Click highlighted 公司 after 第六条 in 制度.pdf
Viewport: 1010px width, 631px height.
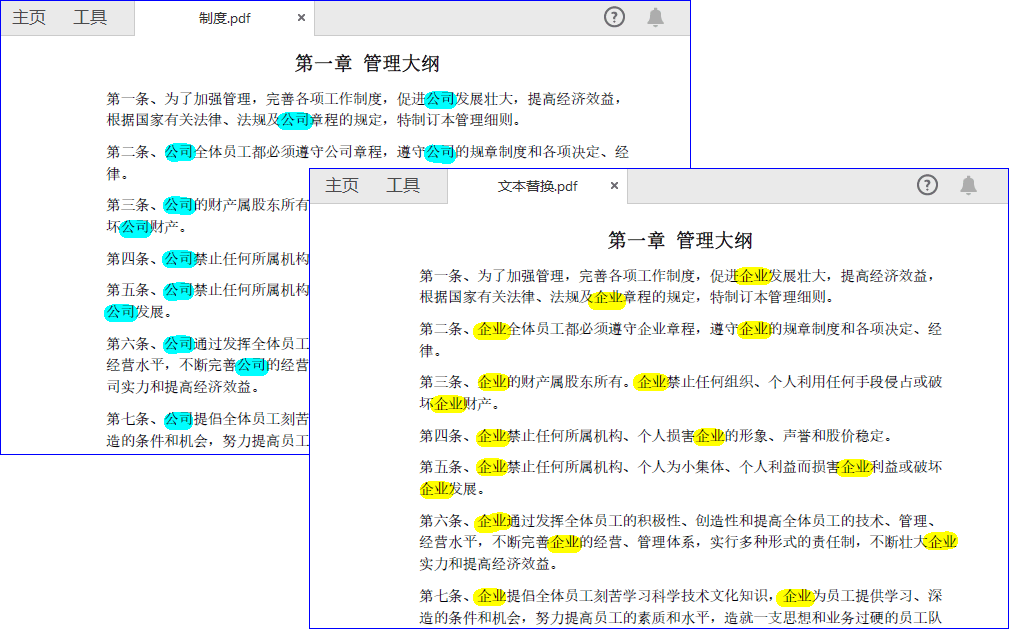coord(179,344)
